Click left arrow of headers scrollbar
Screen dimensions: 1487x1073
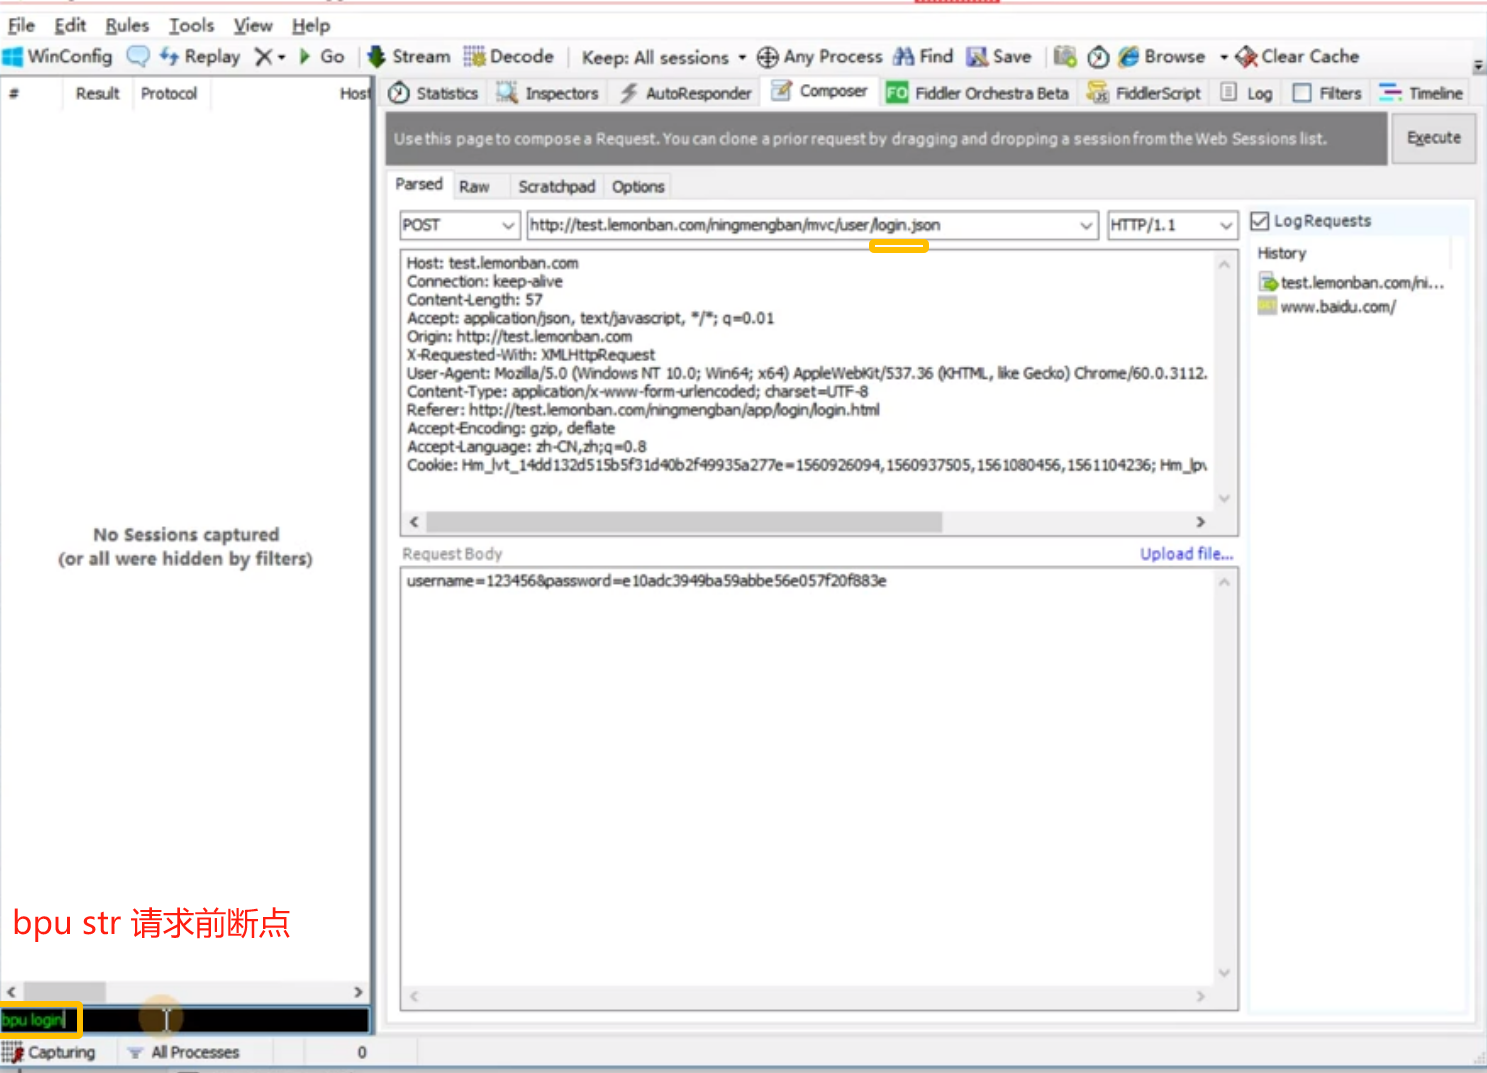(x=414, y=522)
